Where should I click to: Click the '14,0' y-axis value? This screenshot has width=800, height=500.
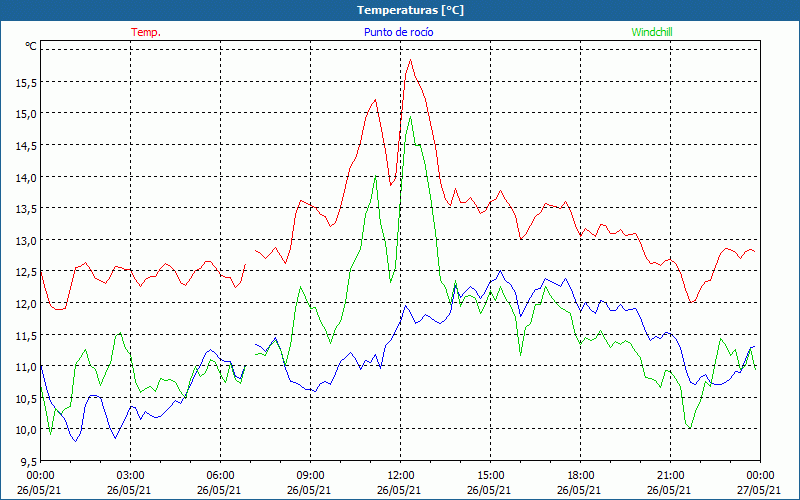(26, 179)
